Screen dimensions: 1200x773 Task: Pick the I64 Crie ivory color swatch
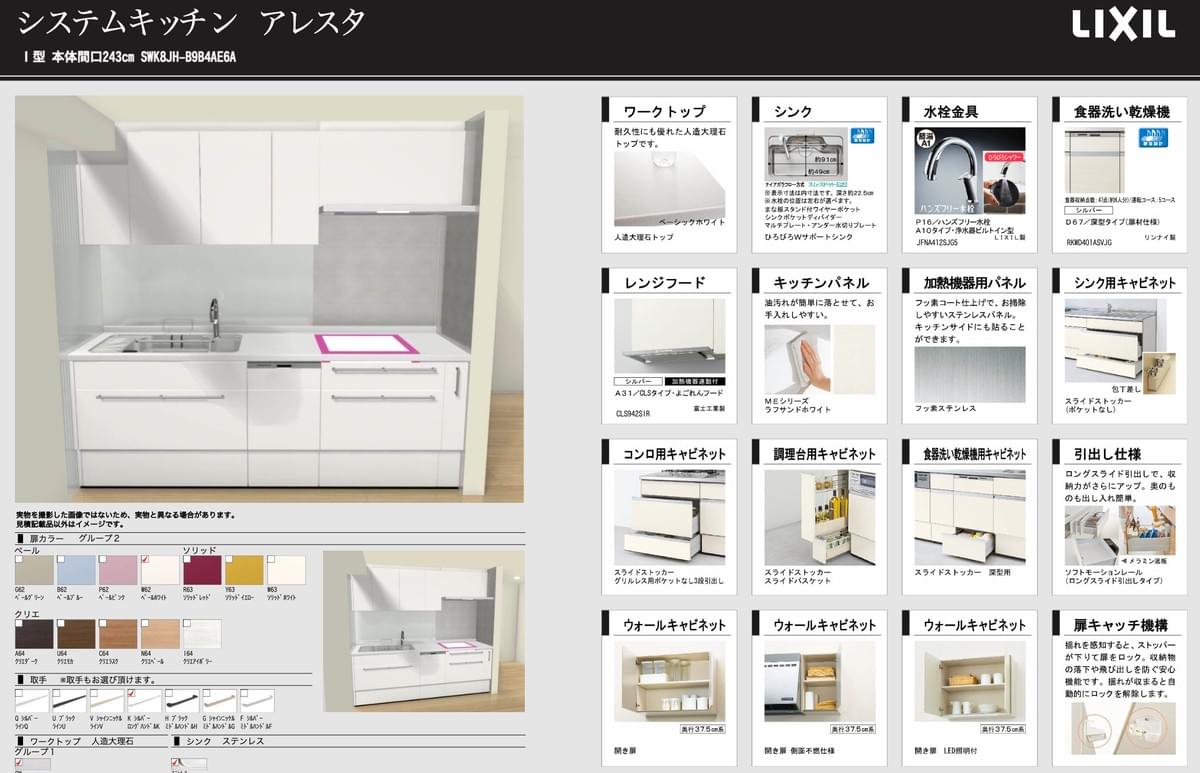tap(202, 634)
